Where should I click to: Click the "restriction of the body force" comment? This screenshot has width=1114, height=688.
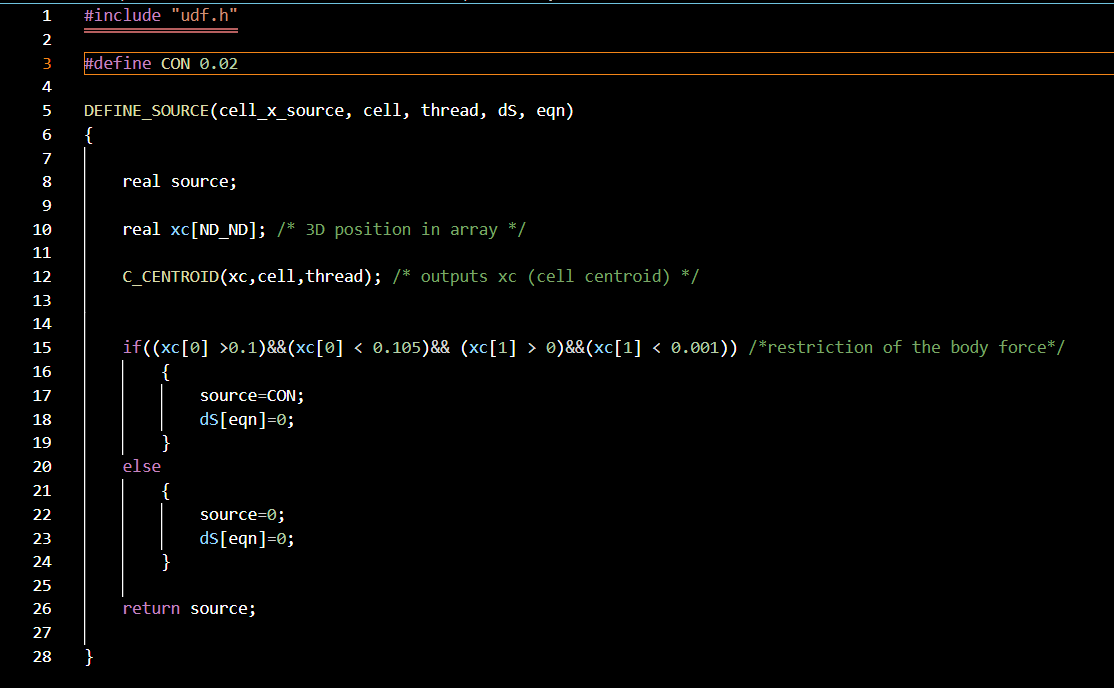(907, 348)
